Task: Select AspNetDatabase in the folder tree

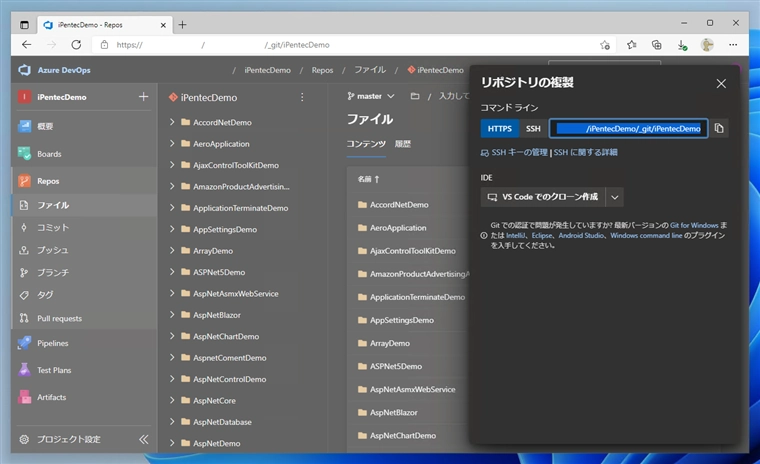Action: click(x=222, y=422)
